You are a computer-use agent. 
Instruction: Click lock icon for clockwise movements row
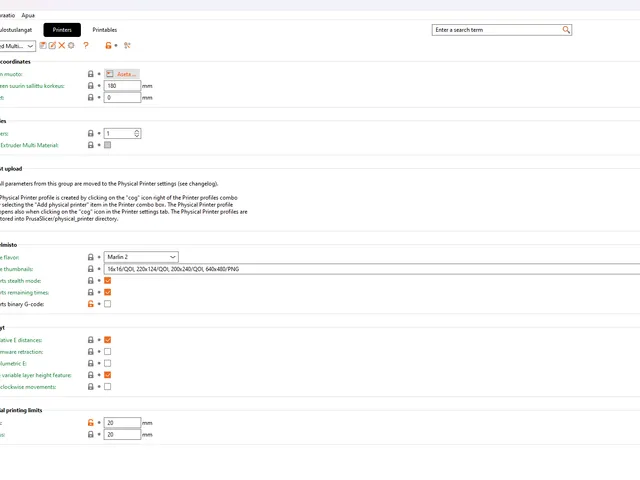click(x=91, y=387)
